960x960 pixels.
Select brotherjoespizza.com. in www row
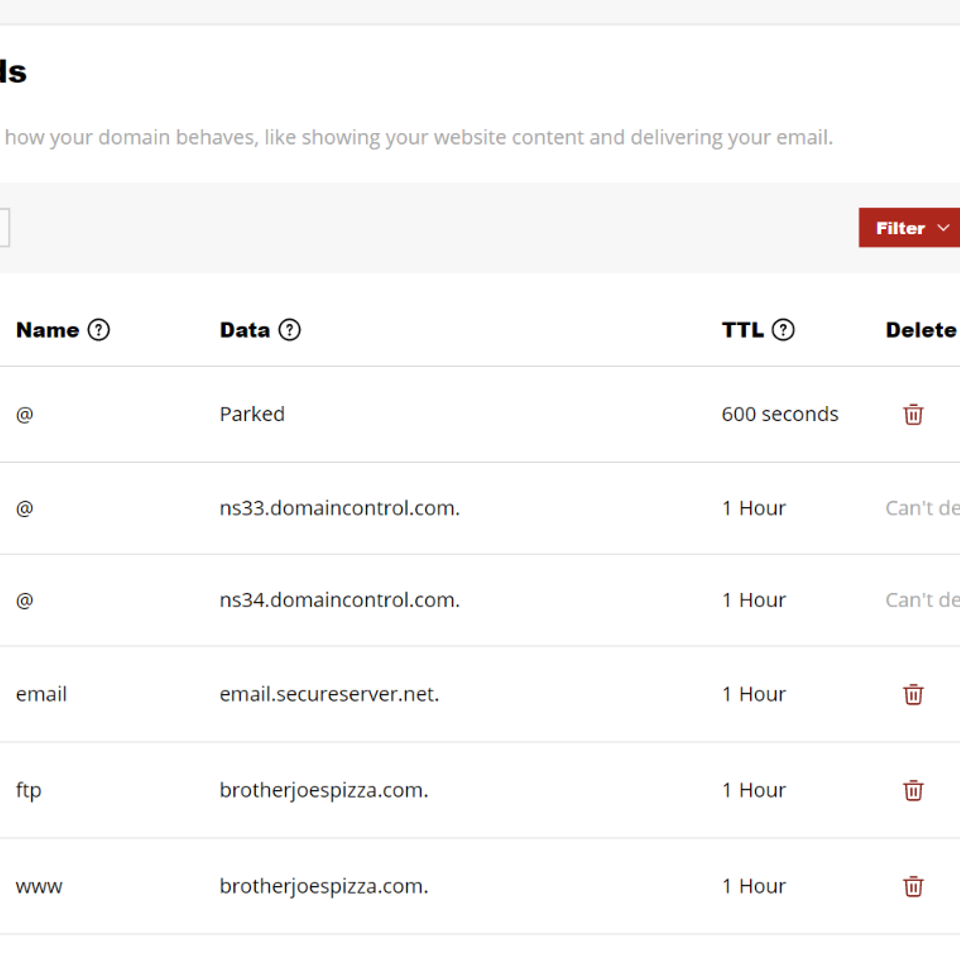(324, 887)
